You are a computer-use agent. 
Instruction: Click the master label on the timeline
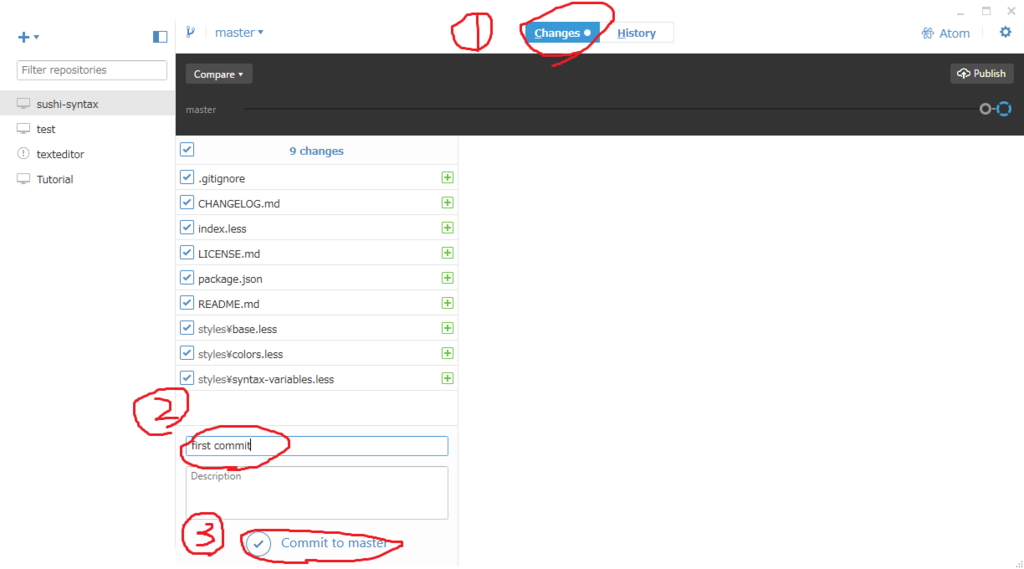click(200, 110)
